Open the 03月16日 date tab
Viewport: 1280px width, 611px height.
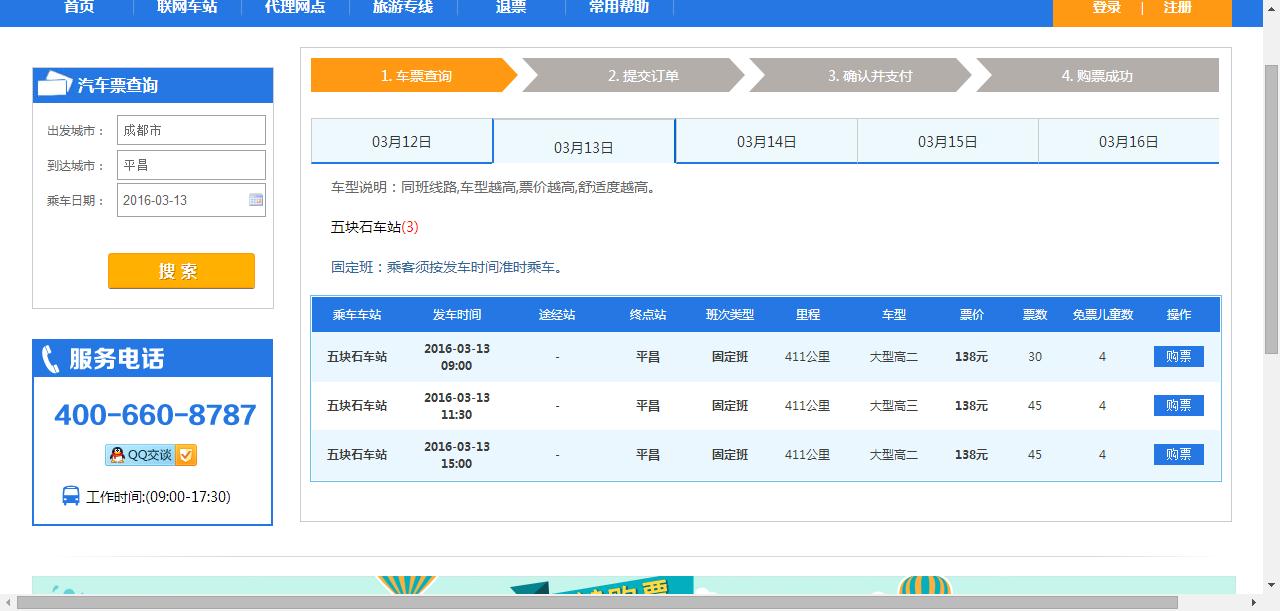click(1128, 142)
